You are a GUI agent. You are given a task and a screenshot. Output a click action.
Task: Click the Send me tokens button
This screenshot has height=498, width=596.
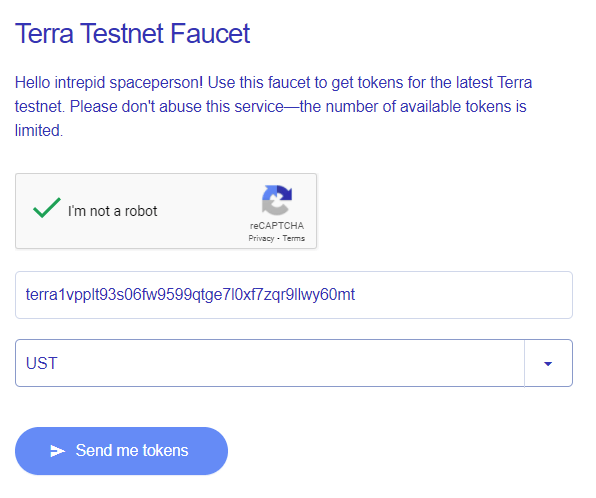pos(121,451)
